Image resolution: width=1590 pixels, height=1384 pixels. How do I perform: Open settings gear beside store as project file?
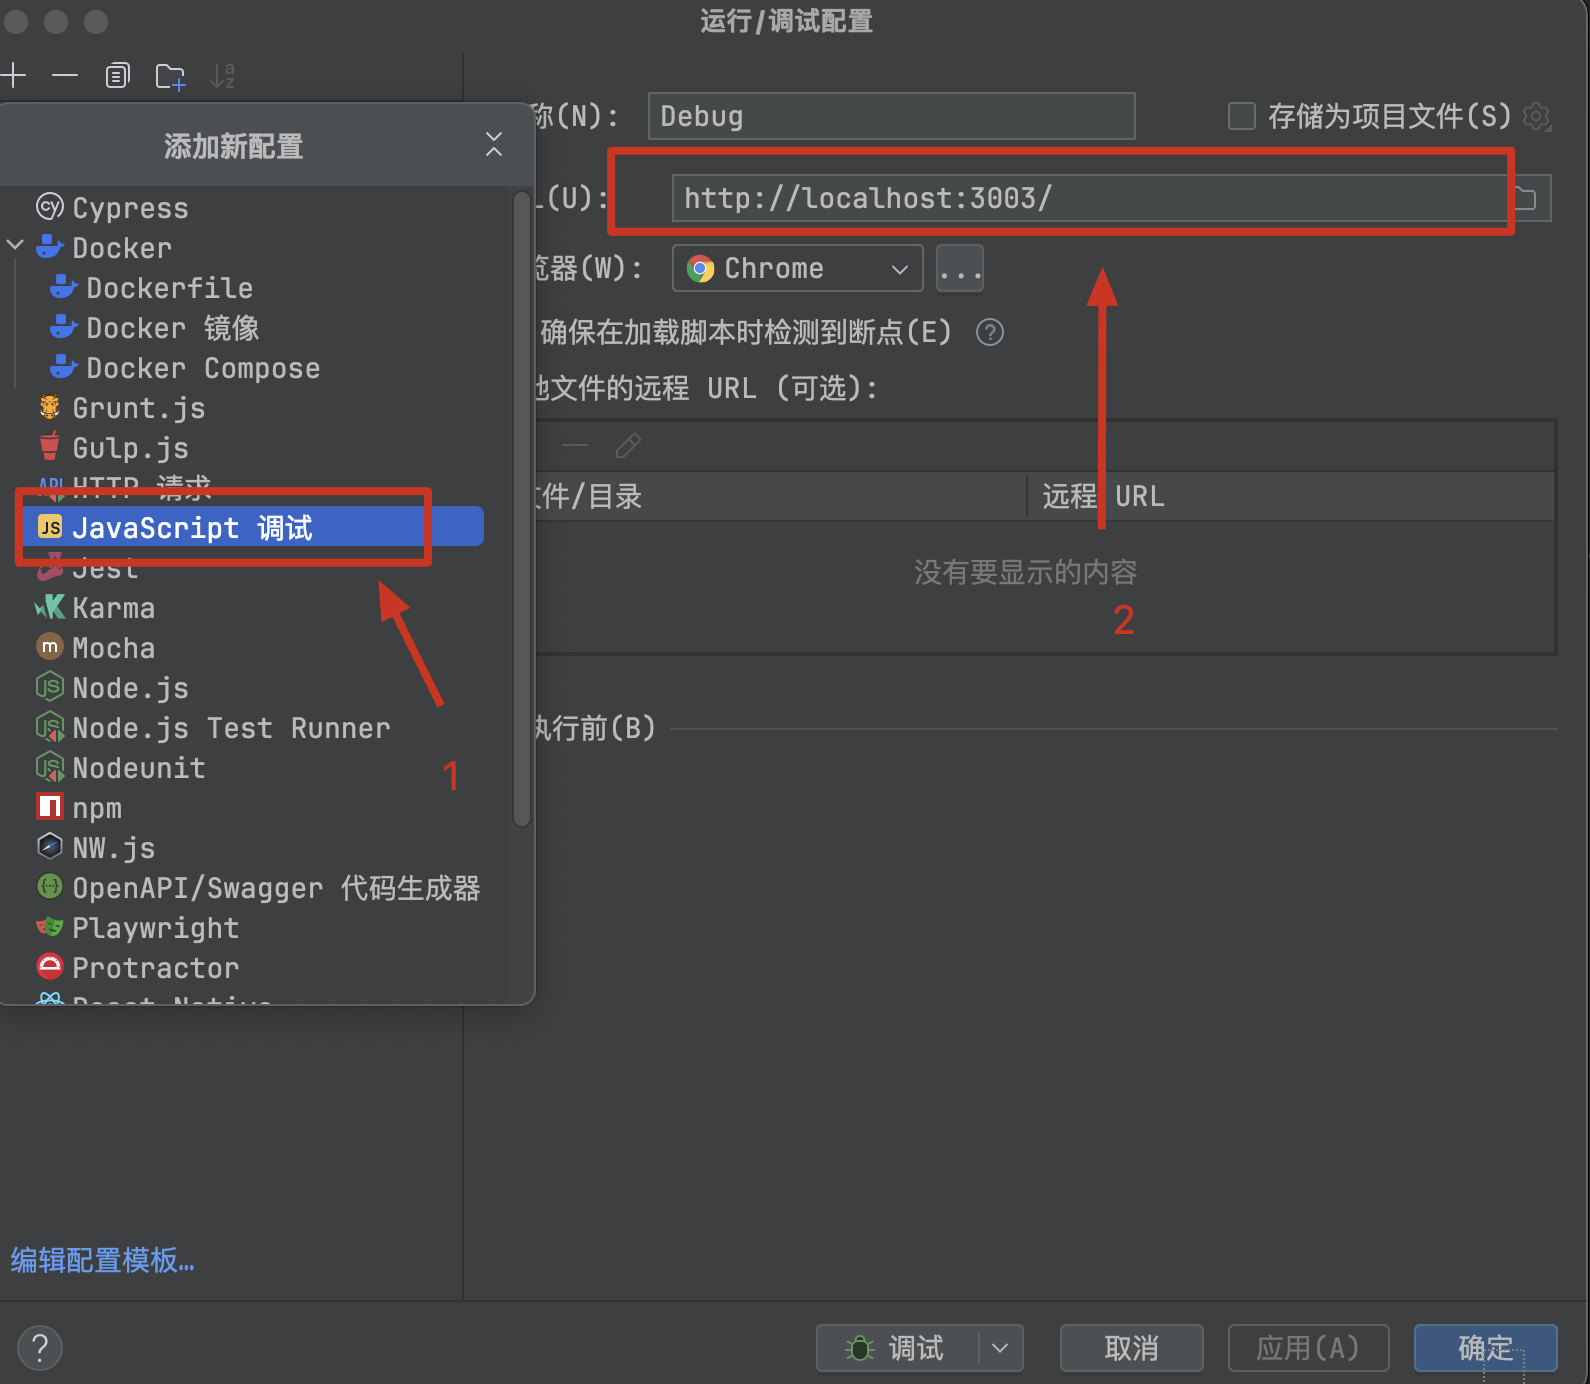click(1536, 117)
